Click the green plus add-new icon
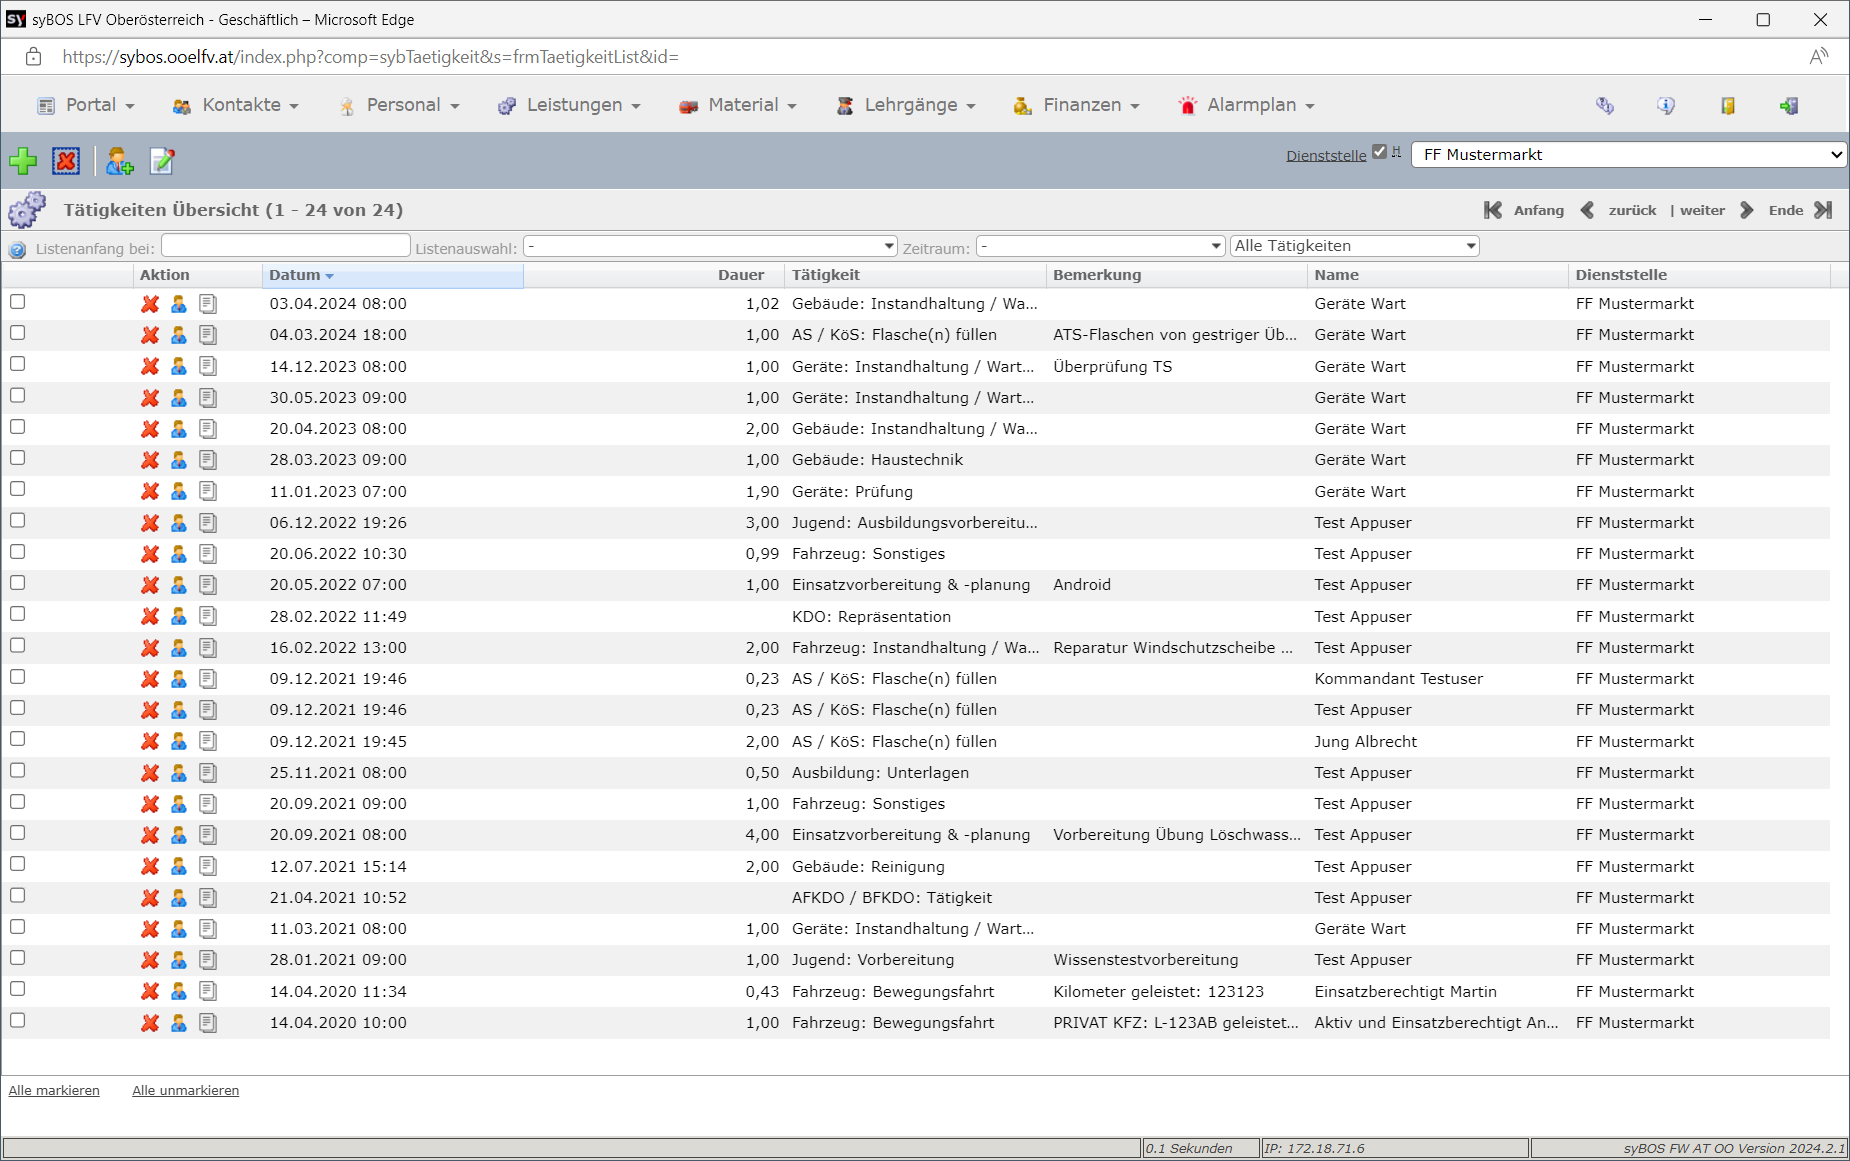Viewport: 1850px width, 1161px height. pos(23,160)
